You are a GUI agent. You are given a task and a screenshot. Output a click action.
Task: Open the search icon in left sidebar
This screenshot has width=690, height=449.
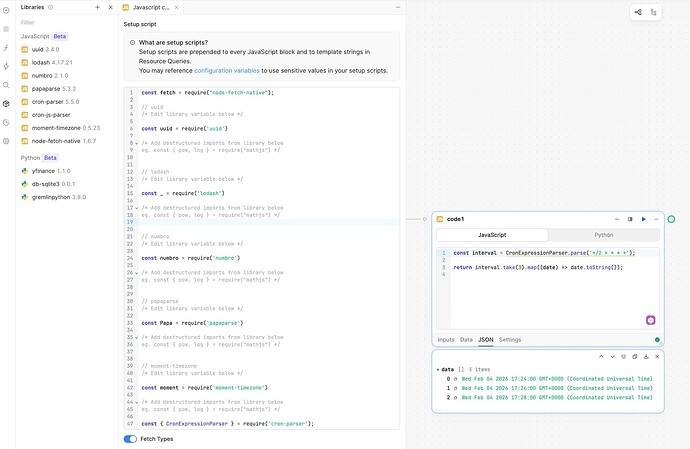tap(6, 84)
